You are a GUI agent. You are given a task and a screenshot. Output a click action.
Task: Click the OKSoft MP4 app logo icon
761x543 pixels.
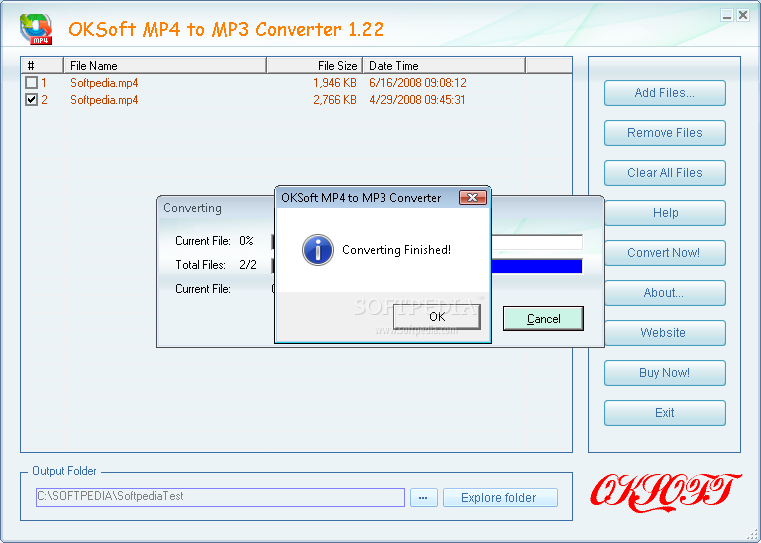pos(36,29)
